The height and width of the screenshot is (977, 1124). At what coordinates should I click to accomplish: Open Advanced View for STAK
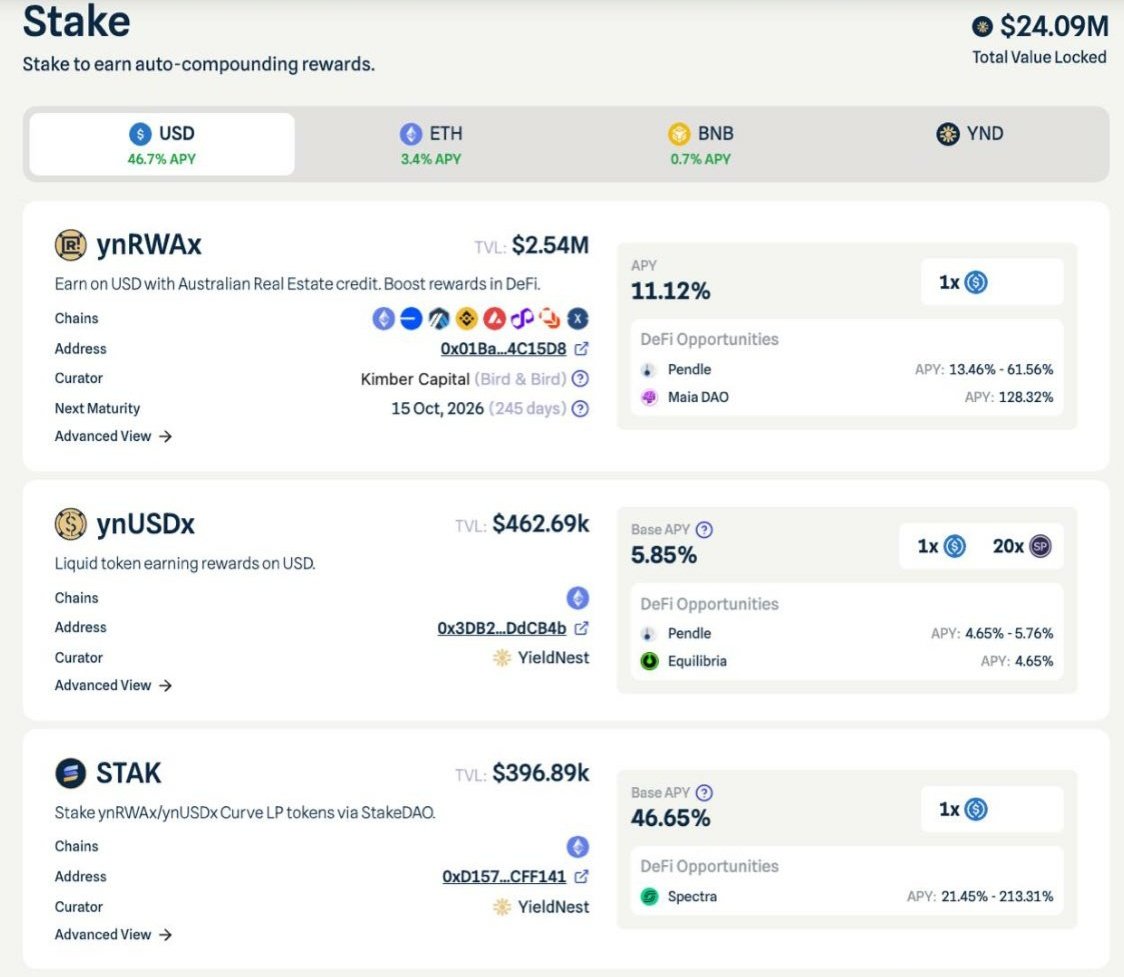pos(113,934)
